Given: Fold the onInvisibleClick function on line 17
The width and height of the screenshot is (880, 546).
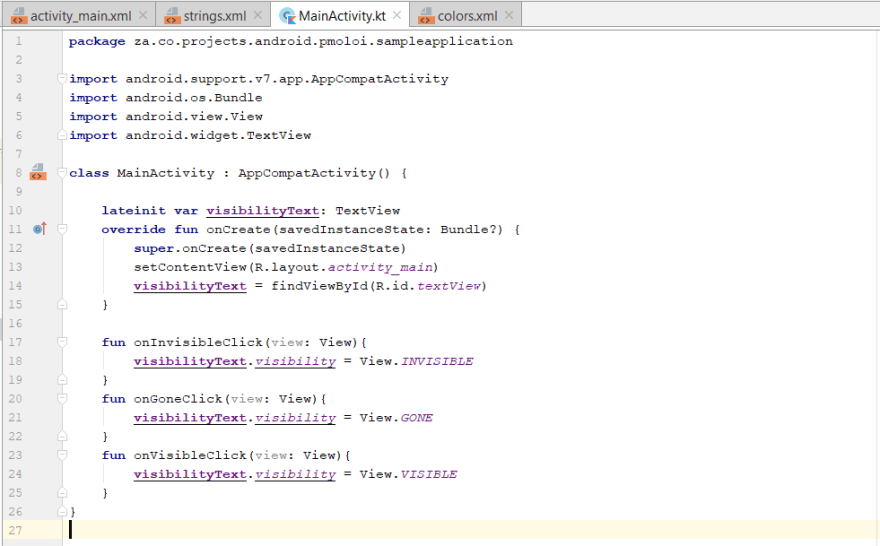Looking at the screenshot, I should point(62,342).
